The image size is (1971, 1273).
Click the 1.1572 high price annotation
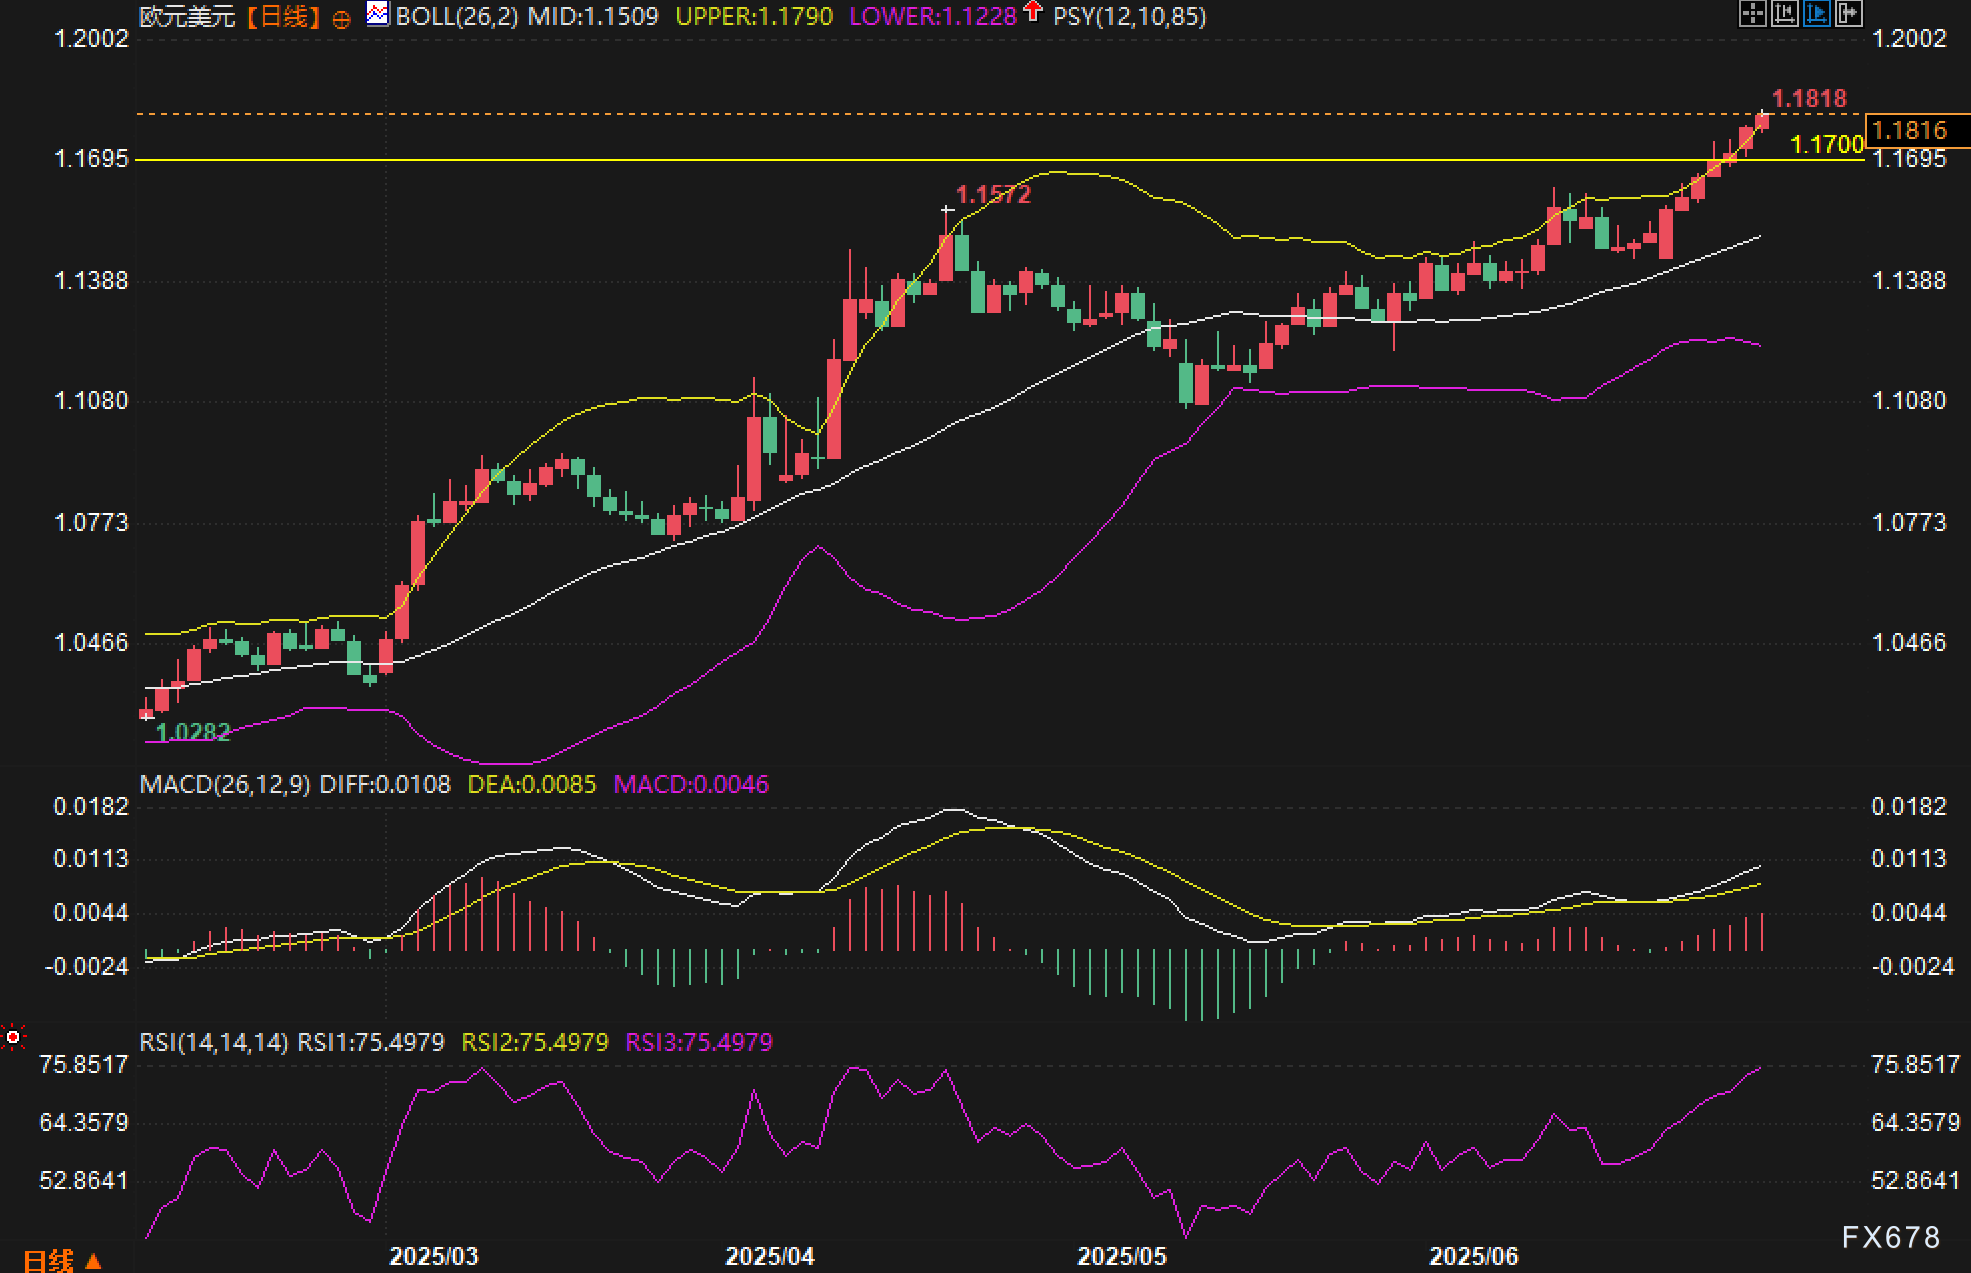[x=992, y=195]
